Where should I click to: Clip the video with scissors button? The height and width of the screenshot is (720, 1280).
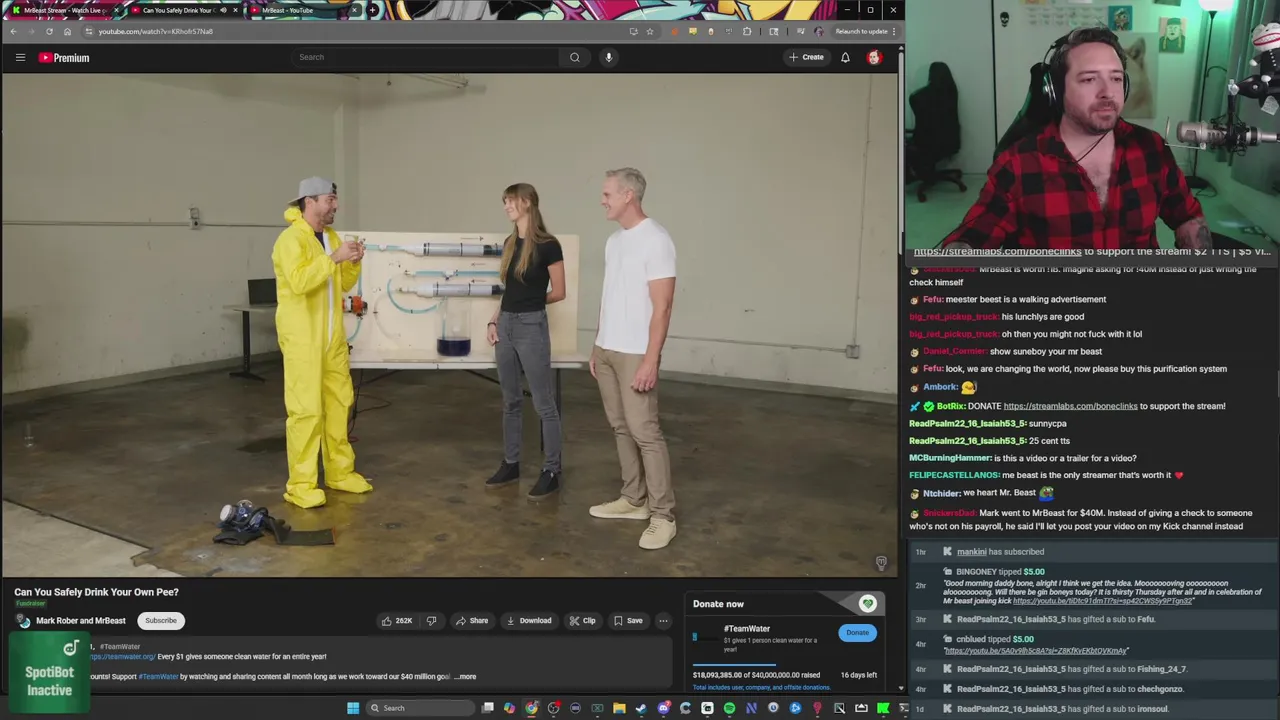coord(582,620)
